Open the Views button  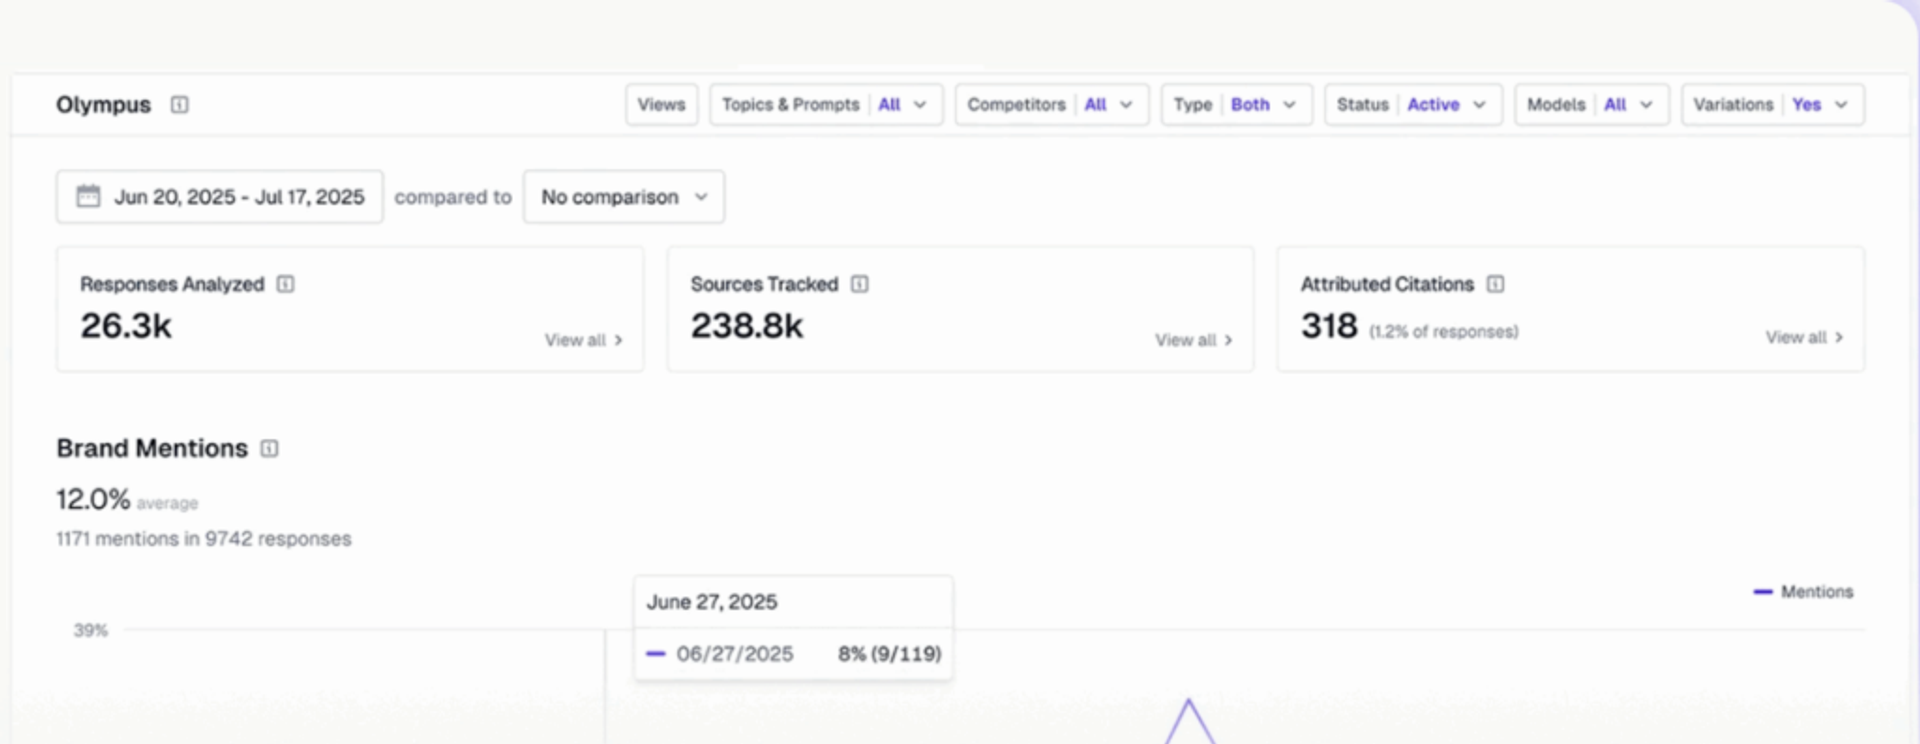coord(662,105)
